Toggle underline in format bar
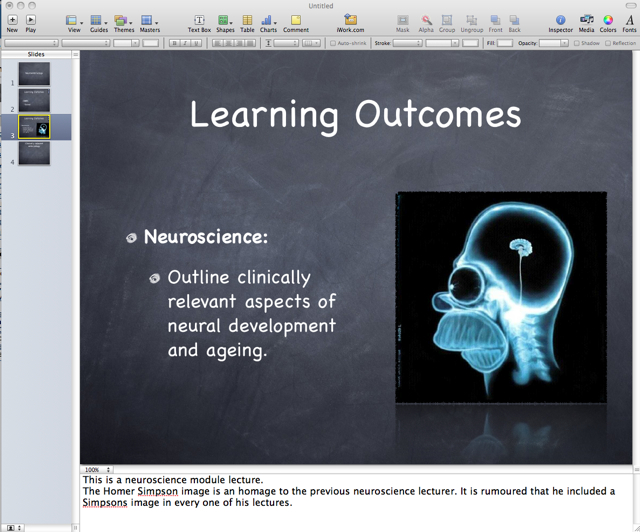The image size is (640, 532). 196,43
